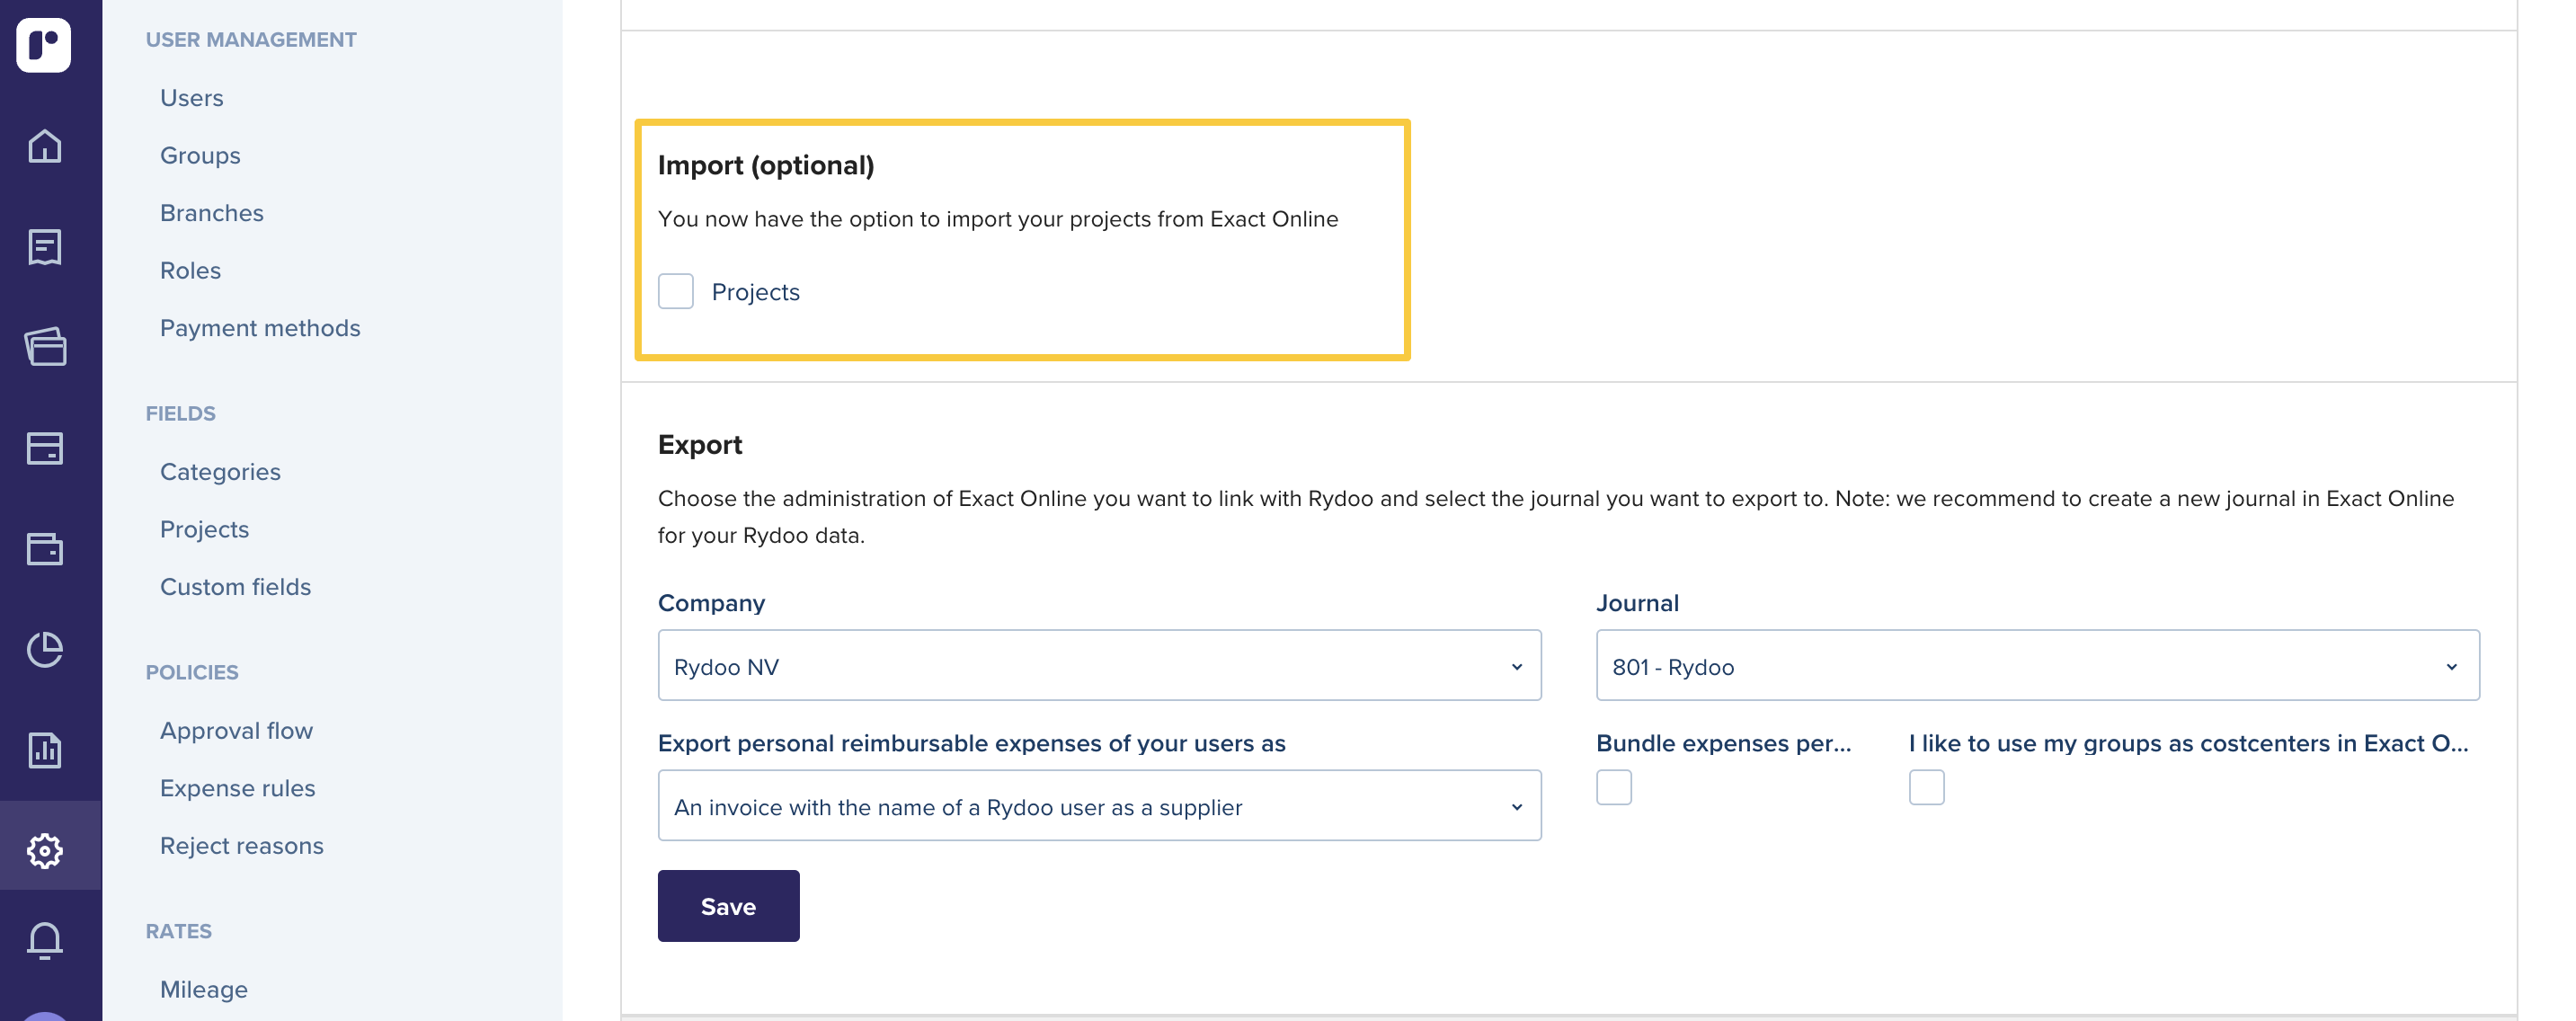The width and height of the screenshot is (2576, 1021).
Task: Click the settings gear icon
Action: click(x=44, y=851)
